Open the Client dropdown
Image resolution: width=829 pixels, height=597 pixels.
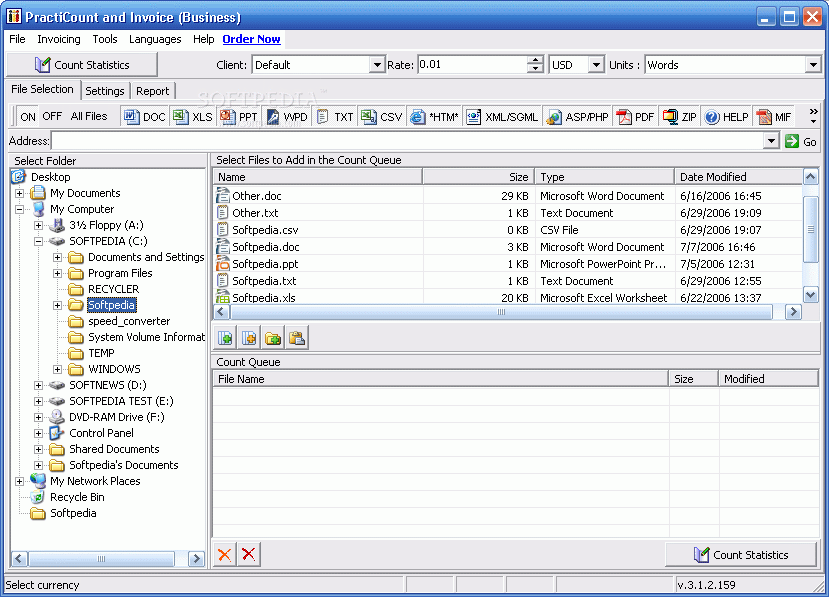pos(376,65)
